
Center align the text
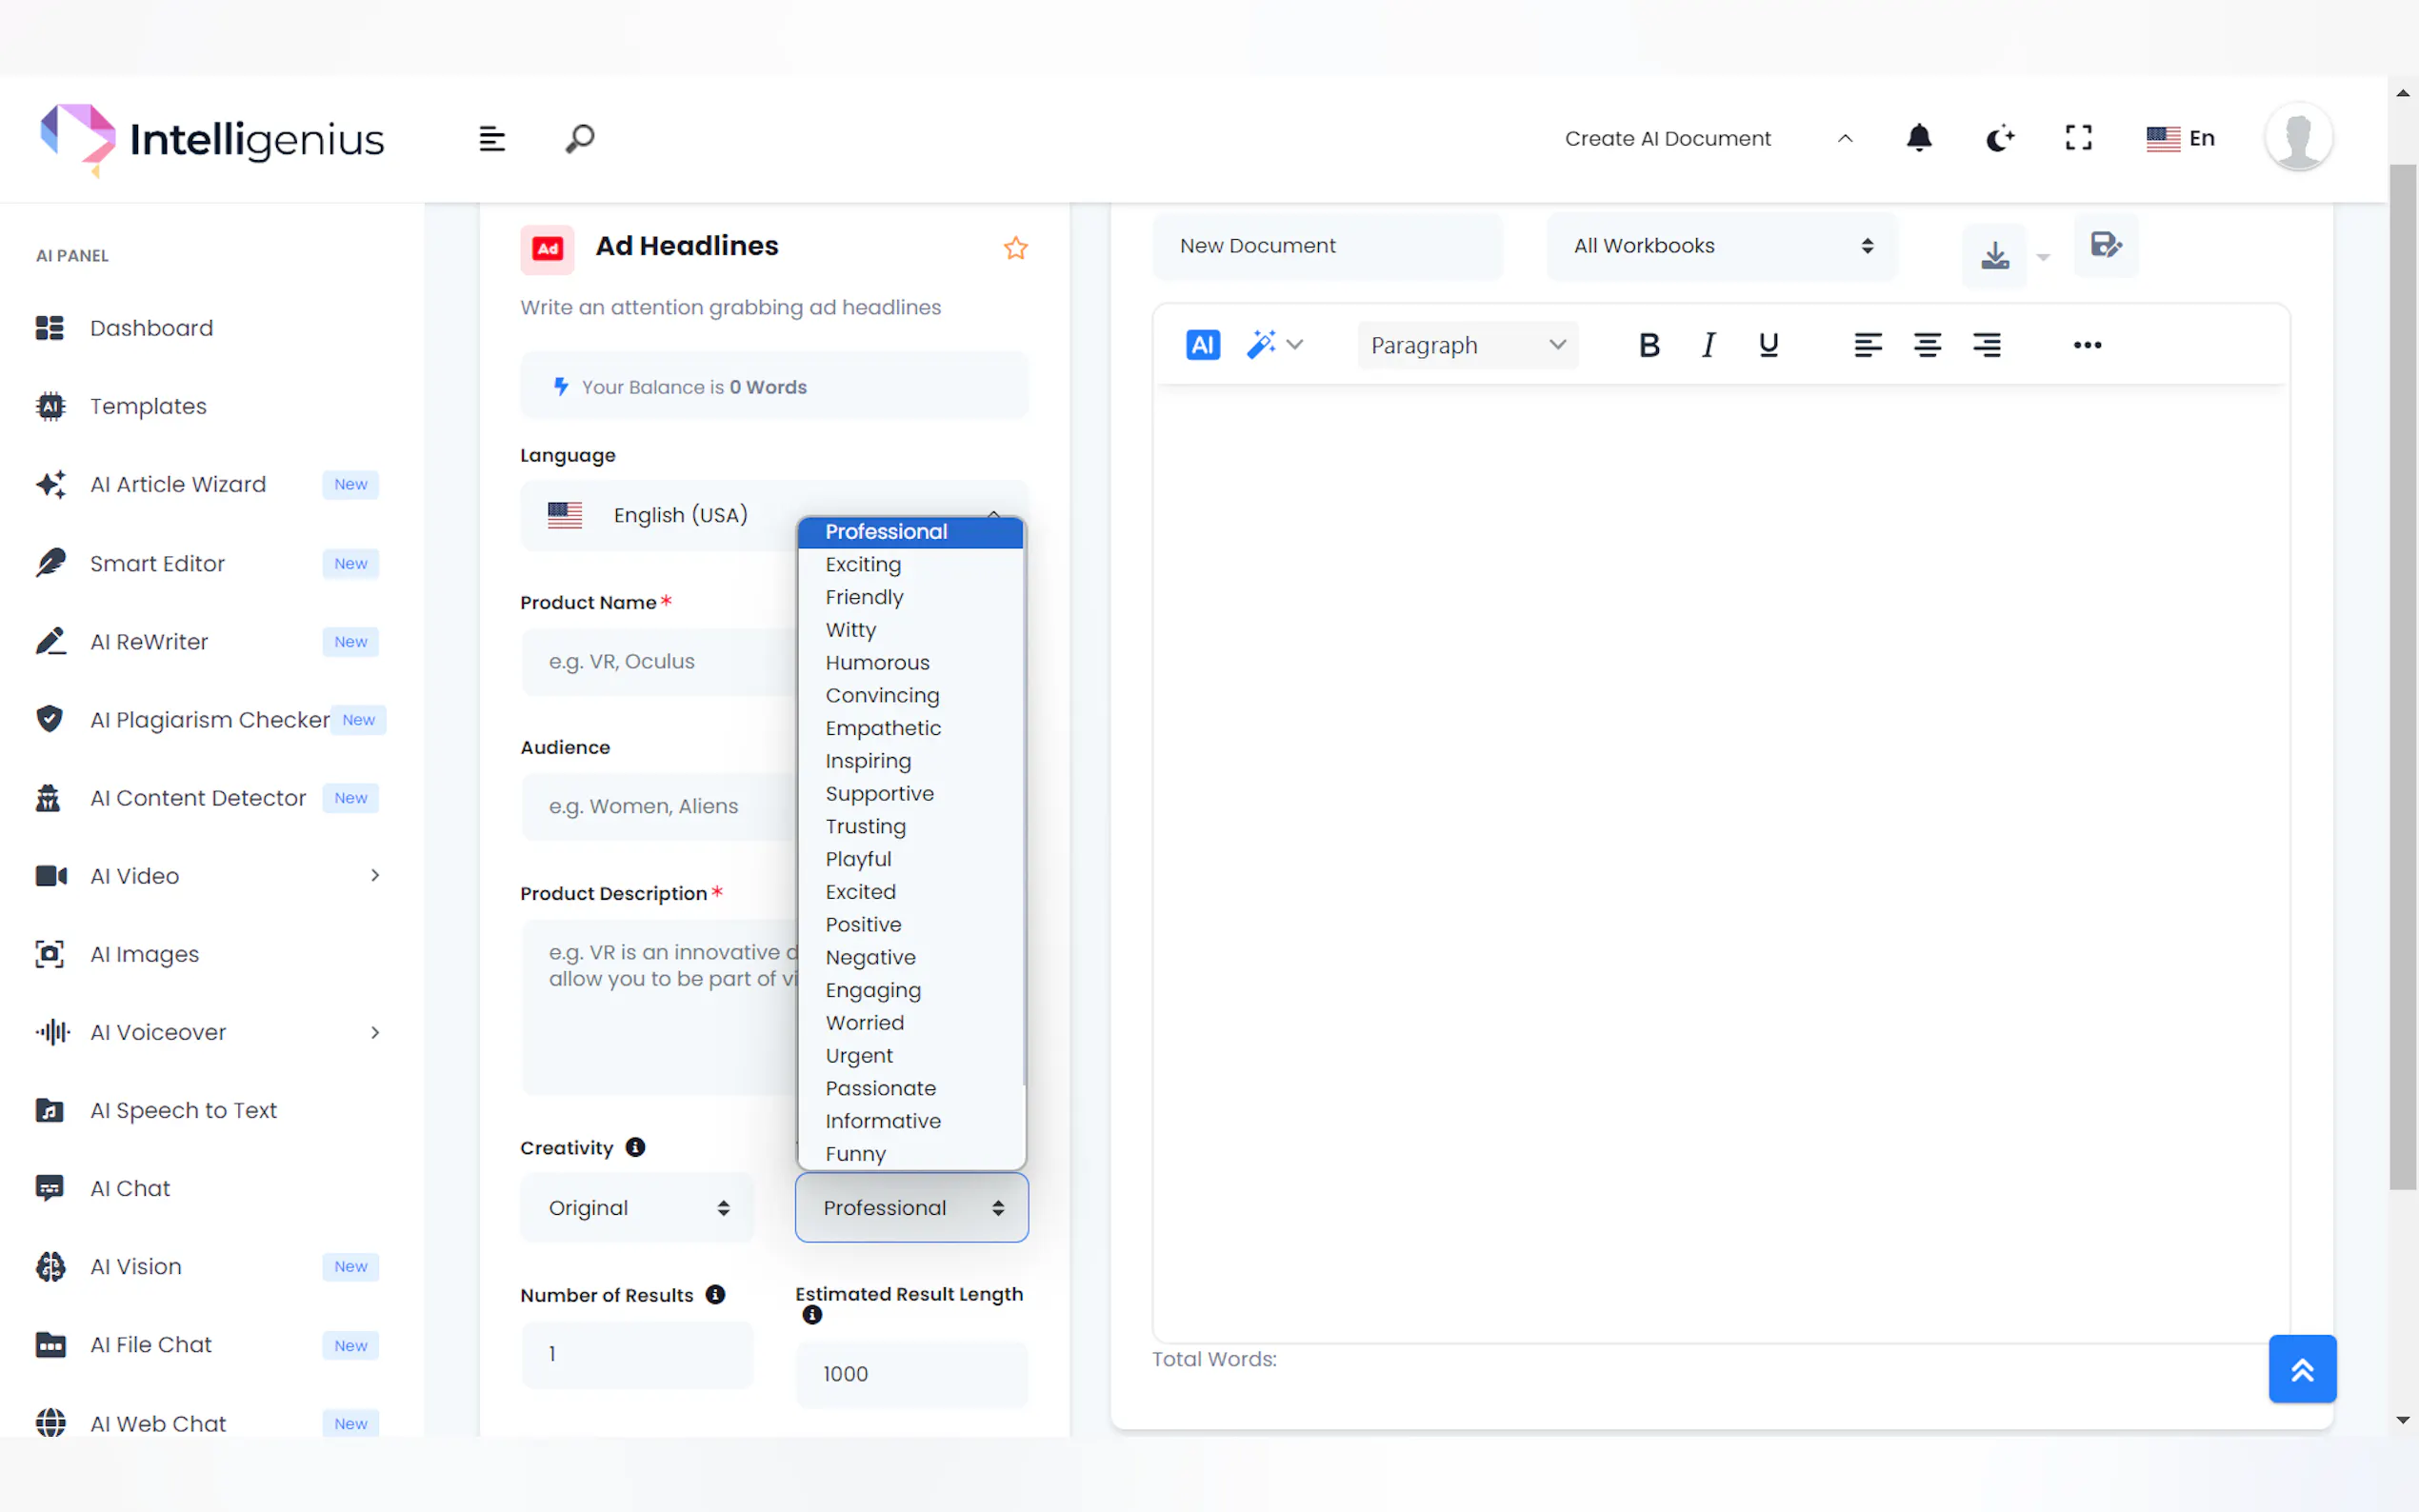point(1926,345)
